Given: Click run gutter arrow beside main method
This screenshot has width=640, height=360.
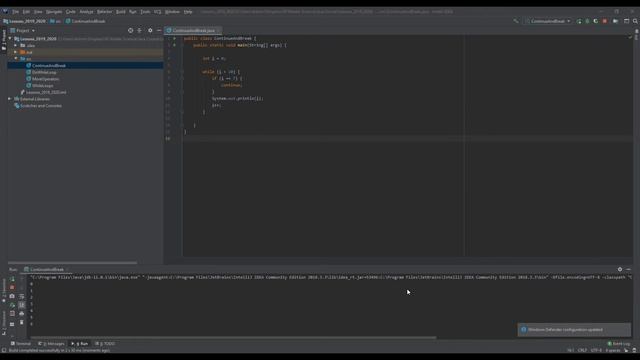Looking at the screenshot, I should pyautogui.click(x=174, y=45).
